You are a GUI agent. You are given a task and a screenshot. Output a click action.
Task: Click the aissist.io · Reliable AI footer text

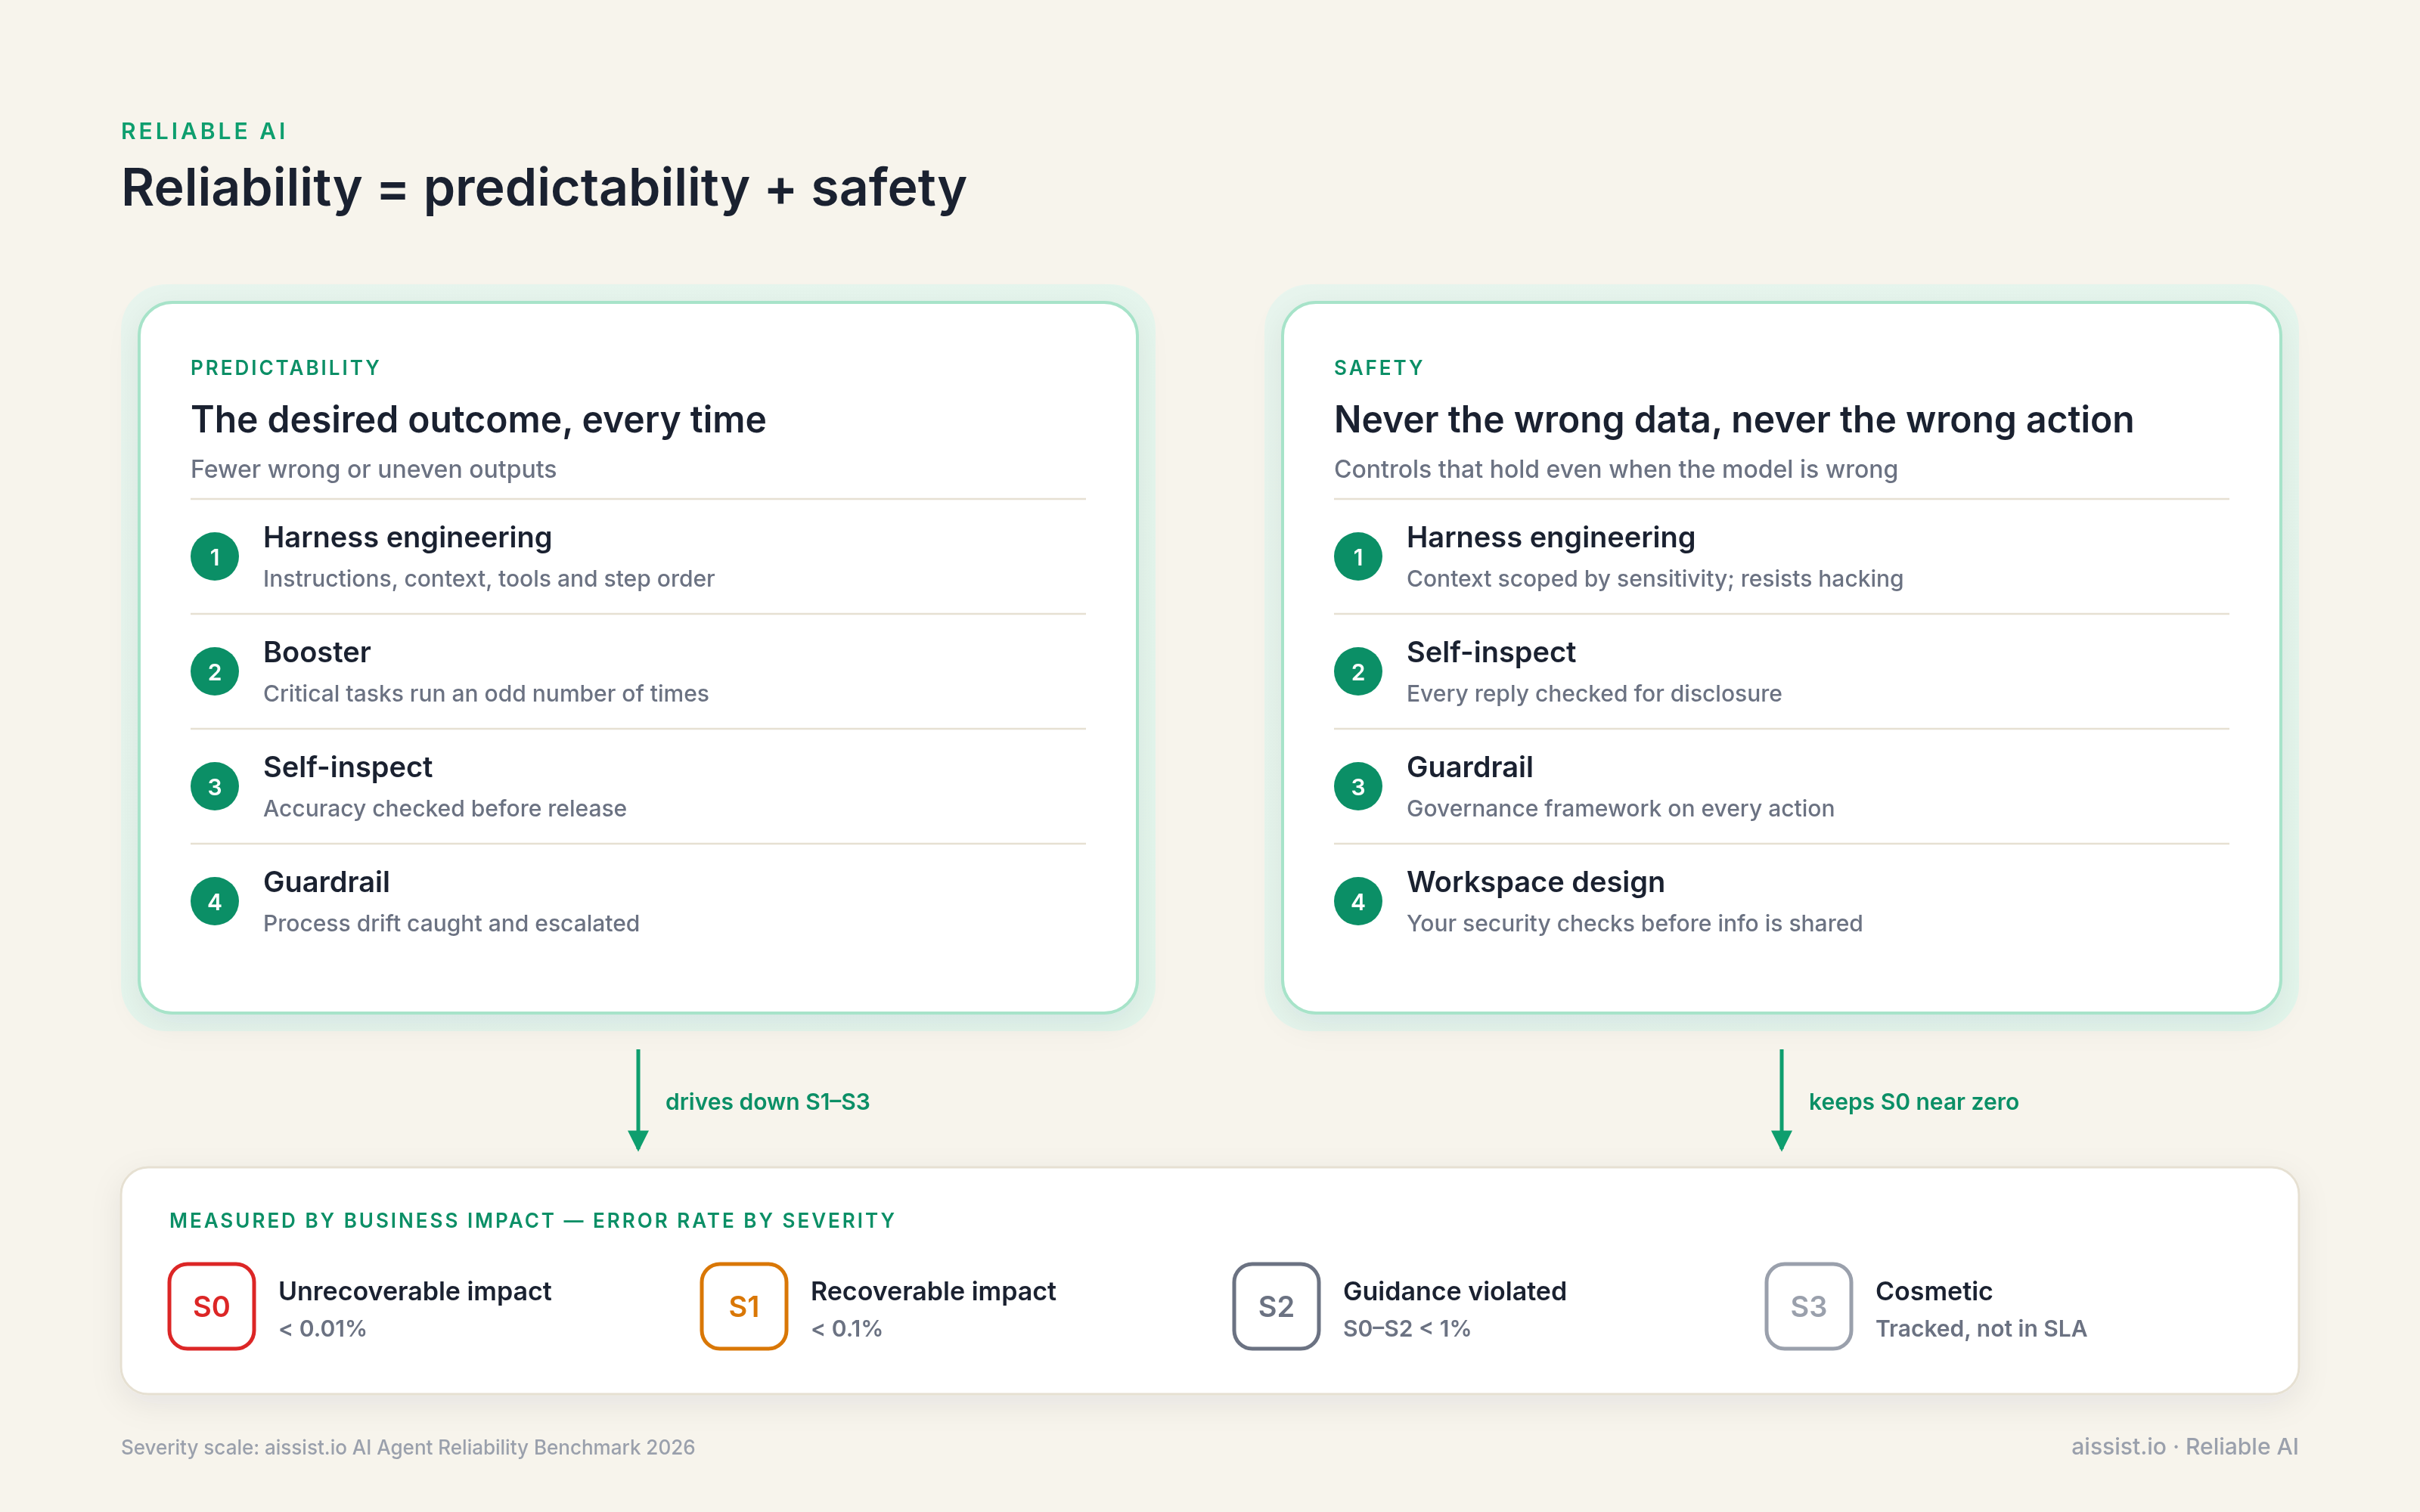click(2184, 1447)
